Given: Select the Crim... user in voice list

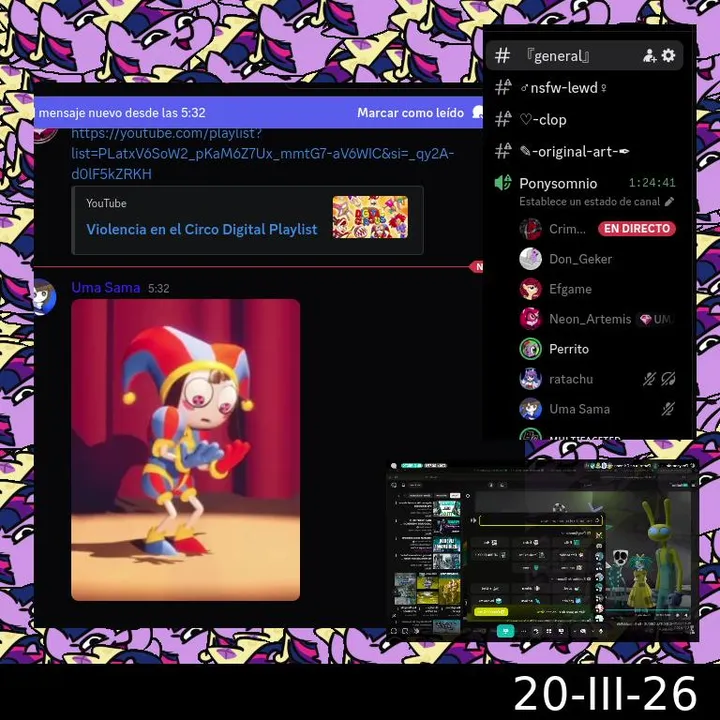Looking at the screenshot, I should coord(567,229).
